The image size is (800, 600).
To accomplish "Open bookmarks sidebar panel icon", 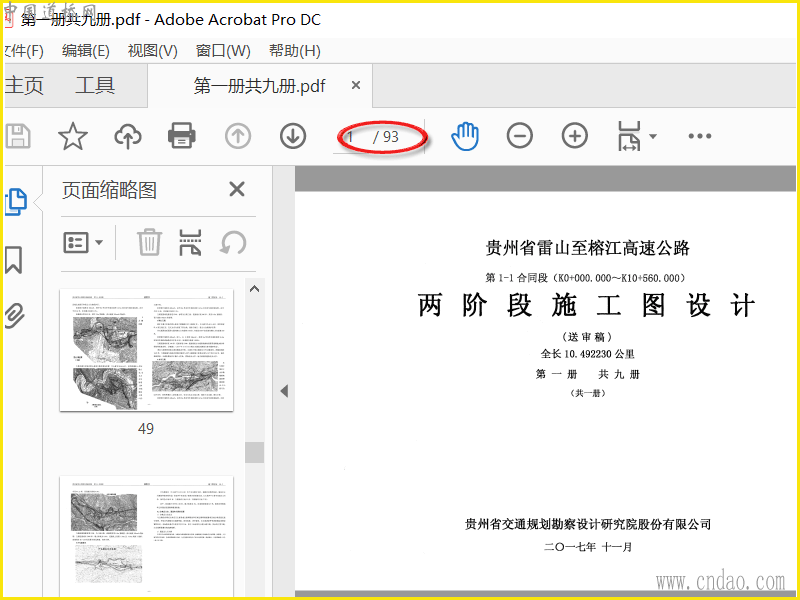I will [14, 260].
